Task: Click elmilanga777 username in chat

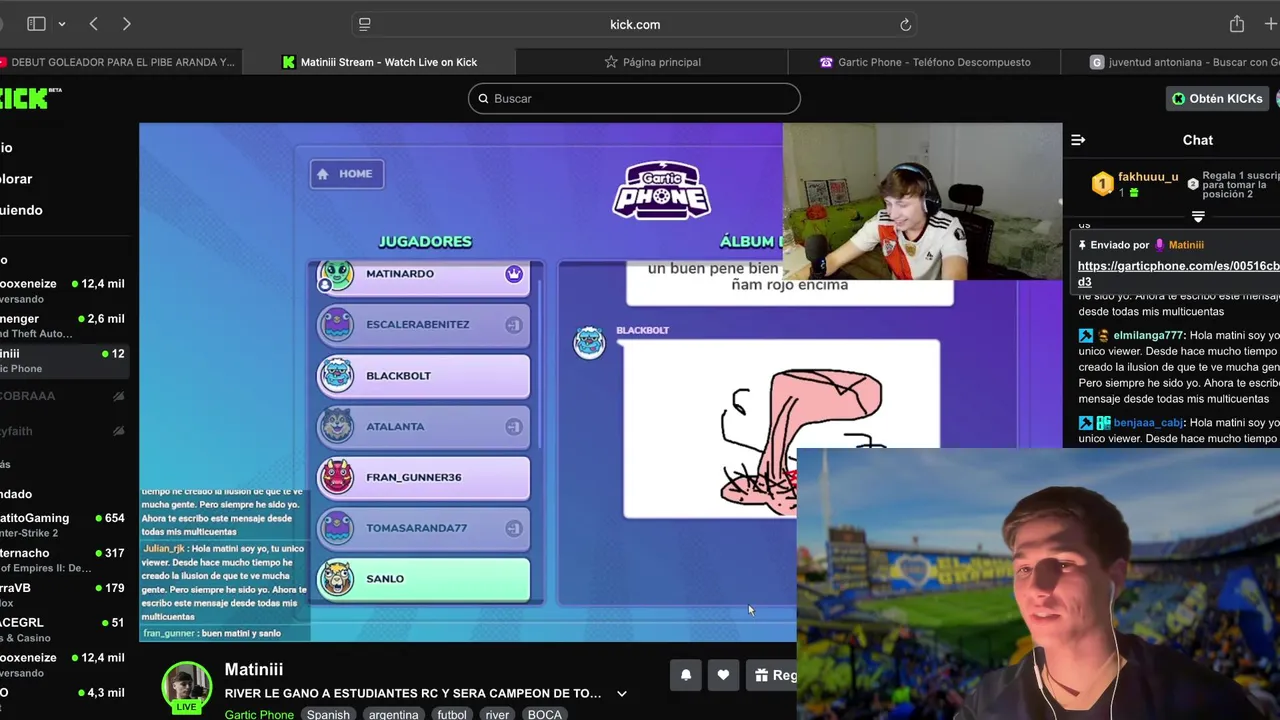Action: coord(1148,336)
